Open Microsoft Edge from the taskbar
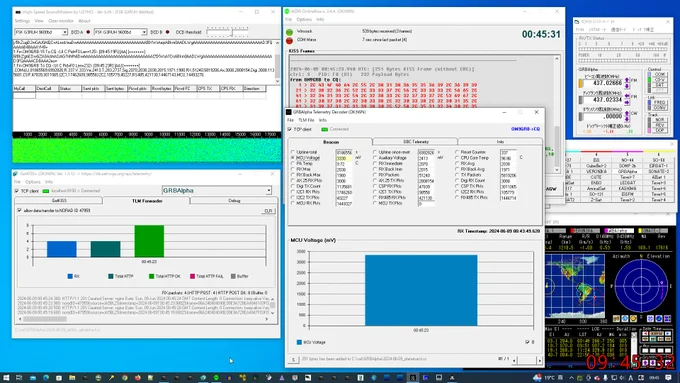 click(x=46, y=378)
